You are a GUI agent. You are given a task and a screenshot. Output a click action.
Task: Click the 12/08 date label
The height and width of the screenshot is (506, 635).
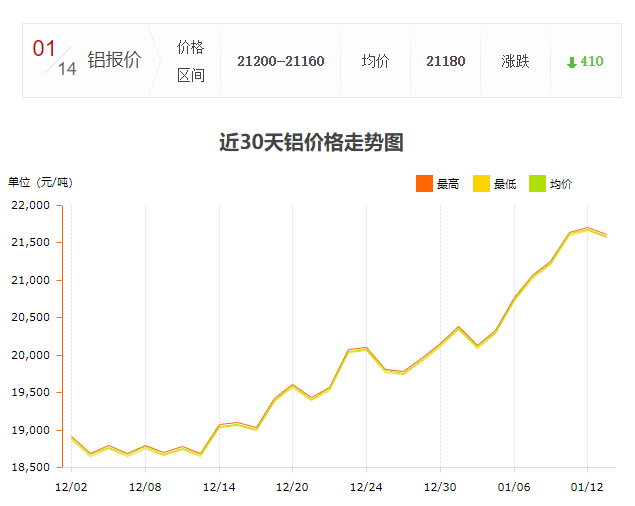click(145, 487)
